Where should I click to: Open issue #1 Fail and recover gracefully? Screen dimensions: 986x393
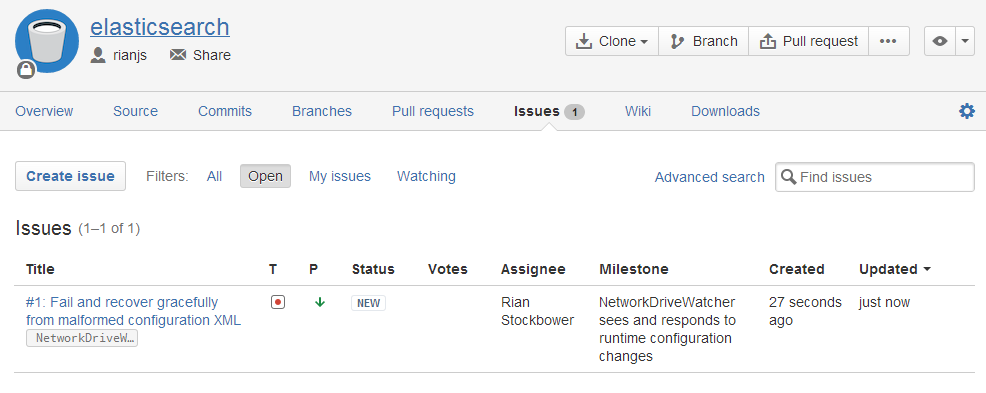point(133,311)
